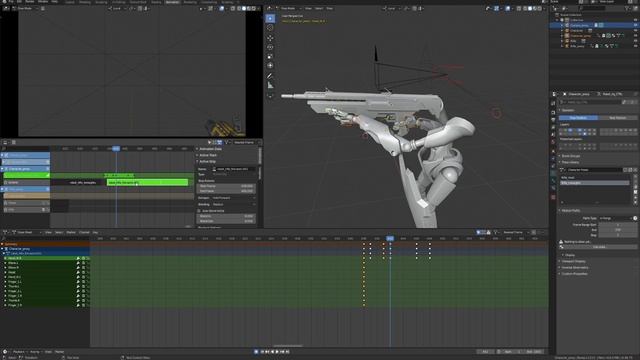The height and width of the screenshot is (360, 640).
Task: Open the Armature object data properties tab
Action: (553, 173)
